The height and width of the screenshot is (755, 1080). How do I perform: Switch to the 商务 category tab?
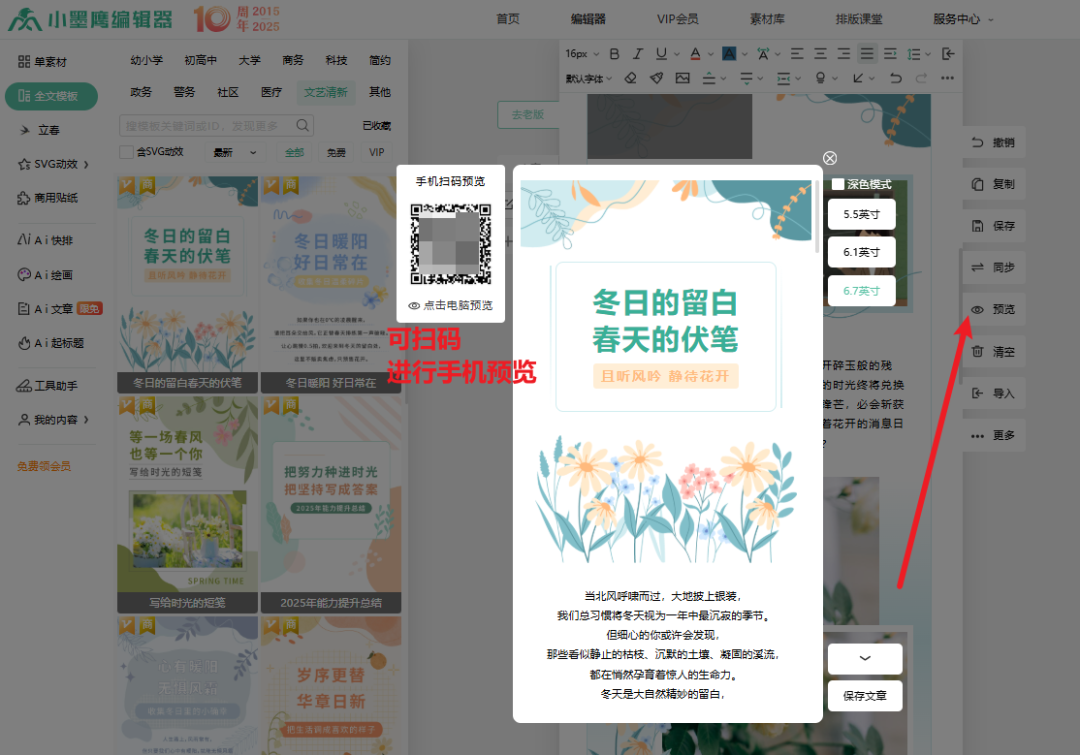[293, 61]
